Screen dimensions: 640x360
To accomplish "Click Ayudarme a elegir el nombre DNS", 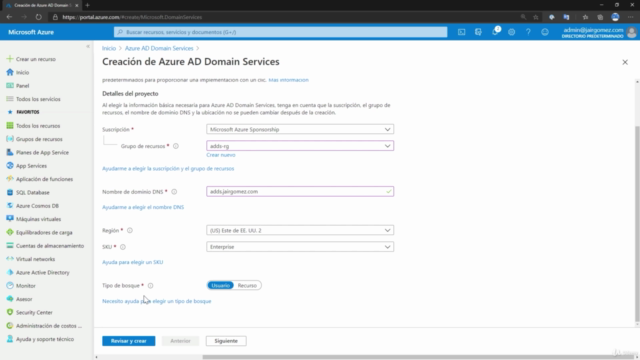I will click(143, 207).
